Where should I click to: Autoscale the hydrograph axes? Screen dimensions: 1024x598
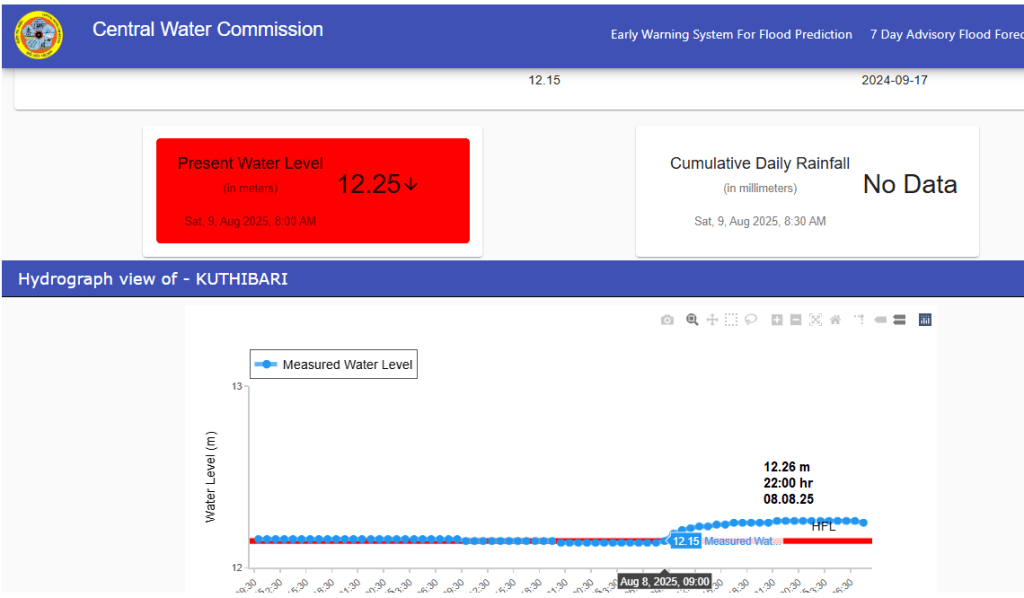tap(815, 320)
